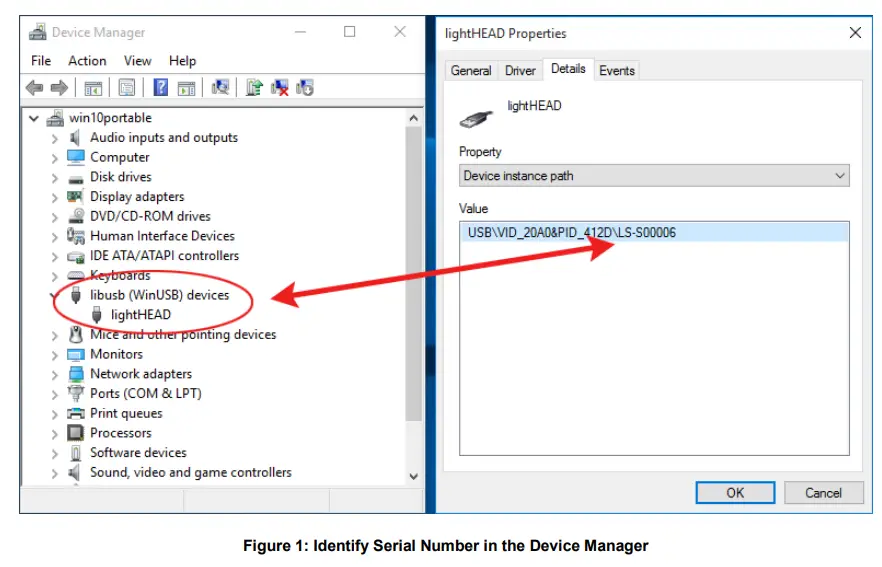
Task: Expand the Print queues node chevron
Action: click(54, 414)
